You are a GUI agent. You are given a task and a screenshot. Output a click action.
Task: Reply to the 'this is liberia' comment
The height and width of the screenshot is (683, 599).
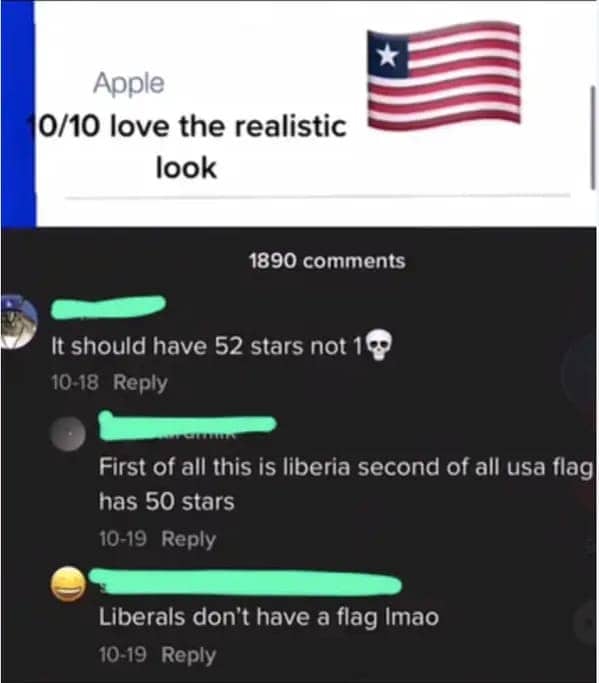click(189, 539)
